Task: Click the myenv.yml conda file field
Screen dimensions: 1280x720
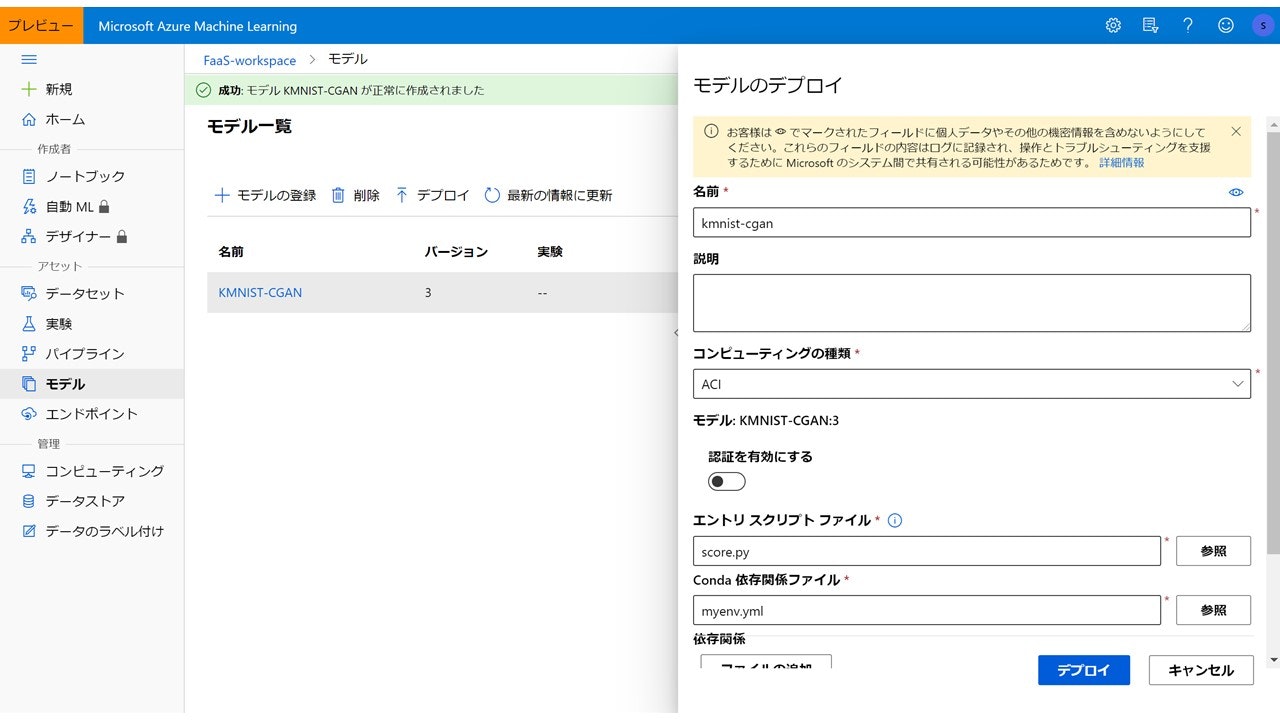Action: [x=927, y=610]
